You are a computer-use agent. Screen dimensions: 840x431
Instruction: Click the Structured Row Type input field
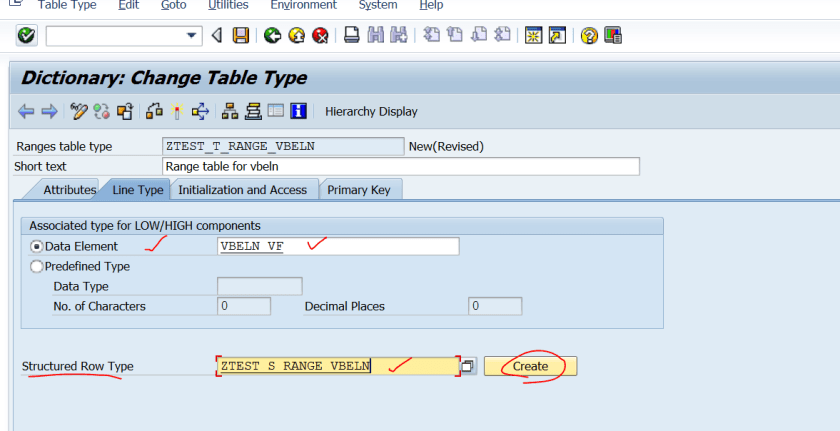(x=338, y=366)
